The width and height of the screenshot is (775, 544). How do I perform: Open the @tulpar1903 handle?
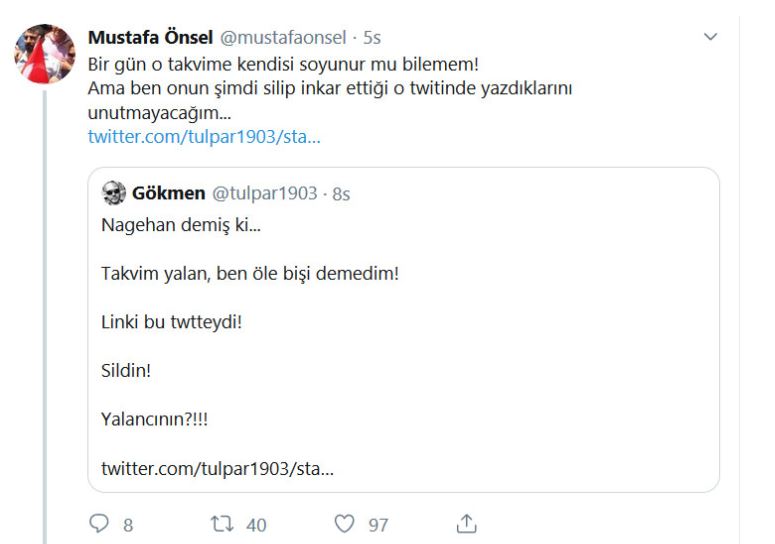264,193
